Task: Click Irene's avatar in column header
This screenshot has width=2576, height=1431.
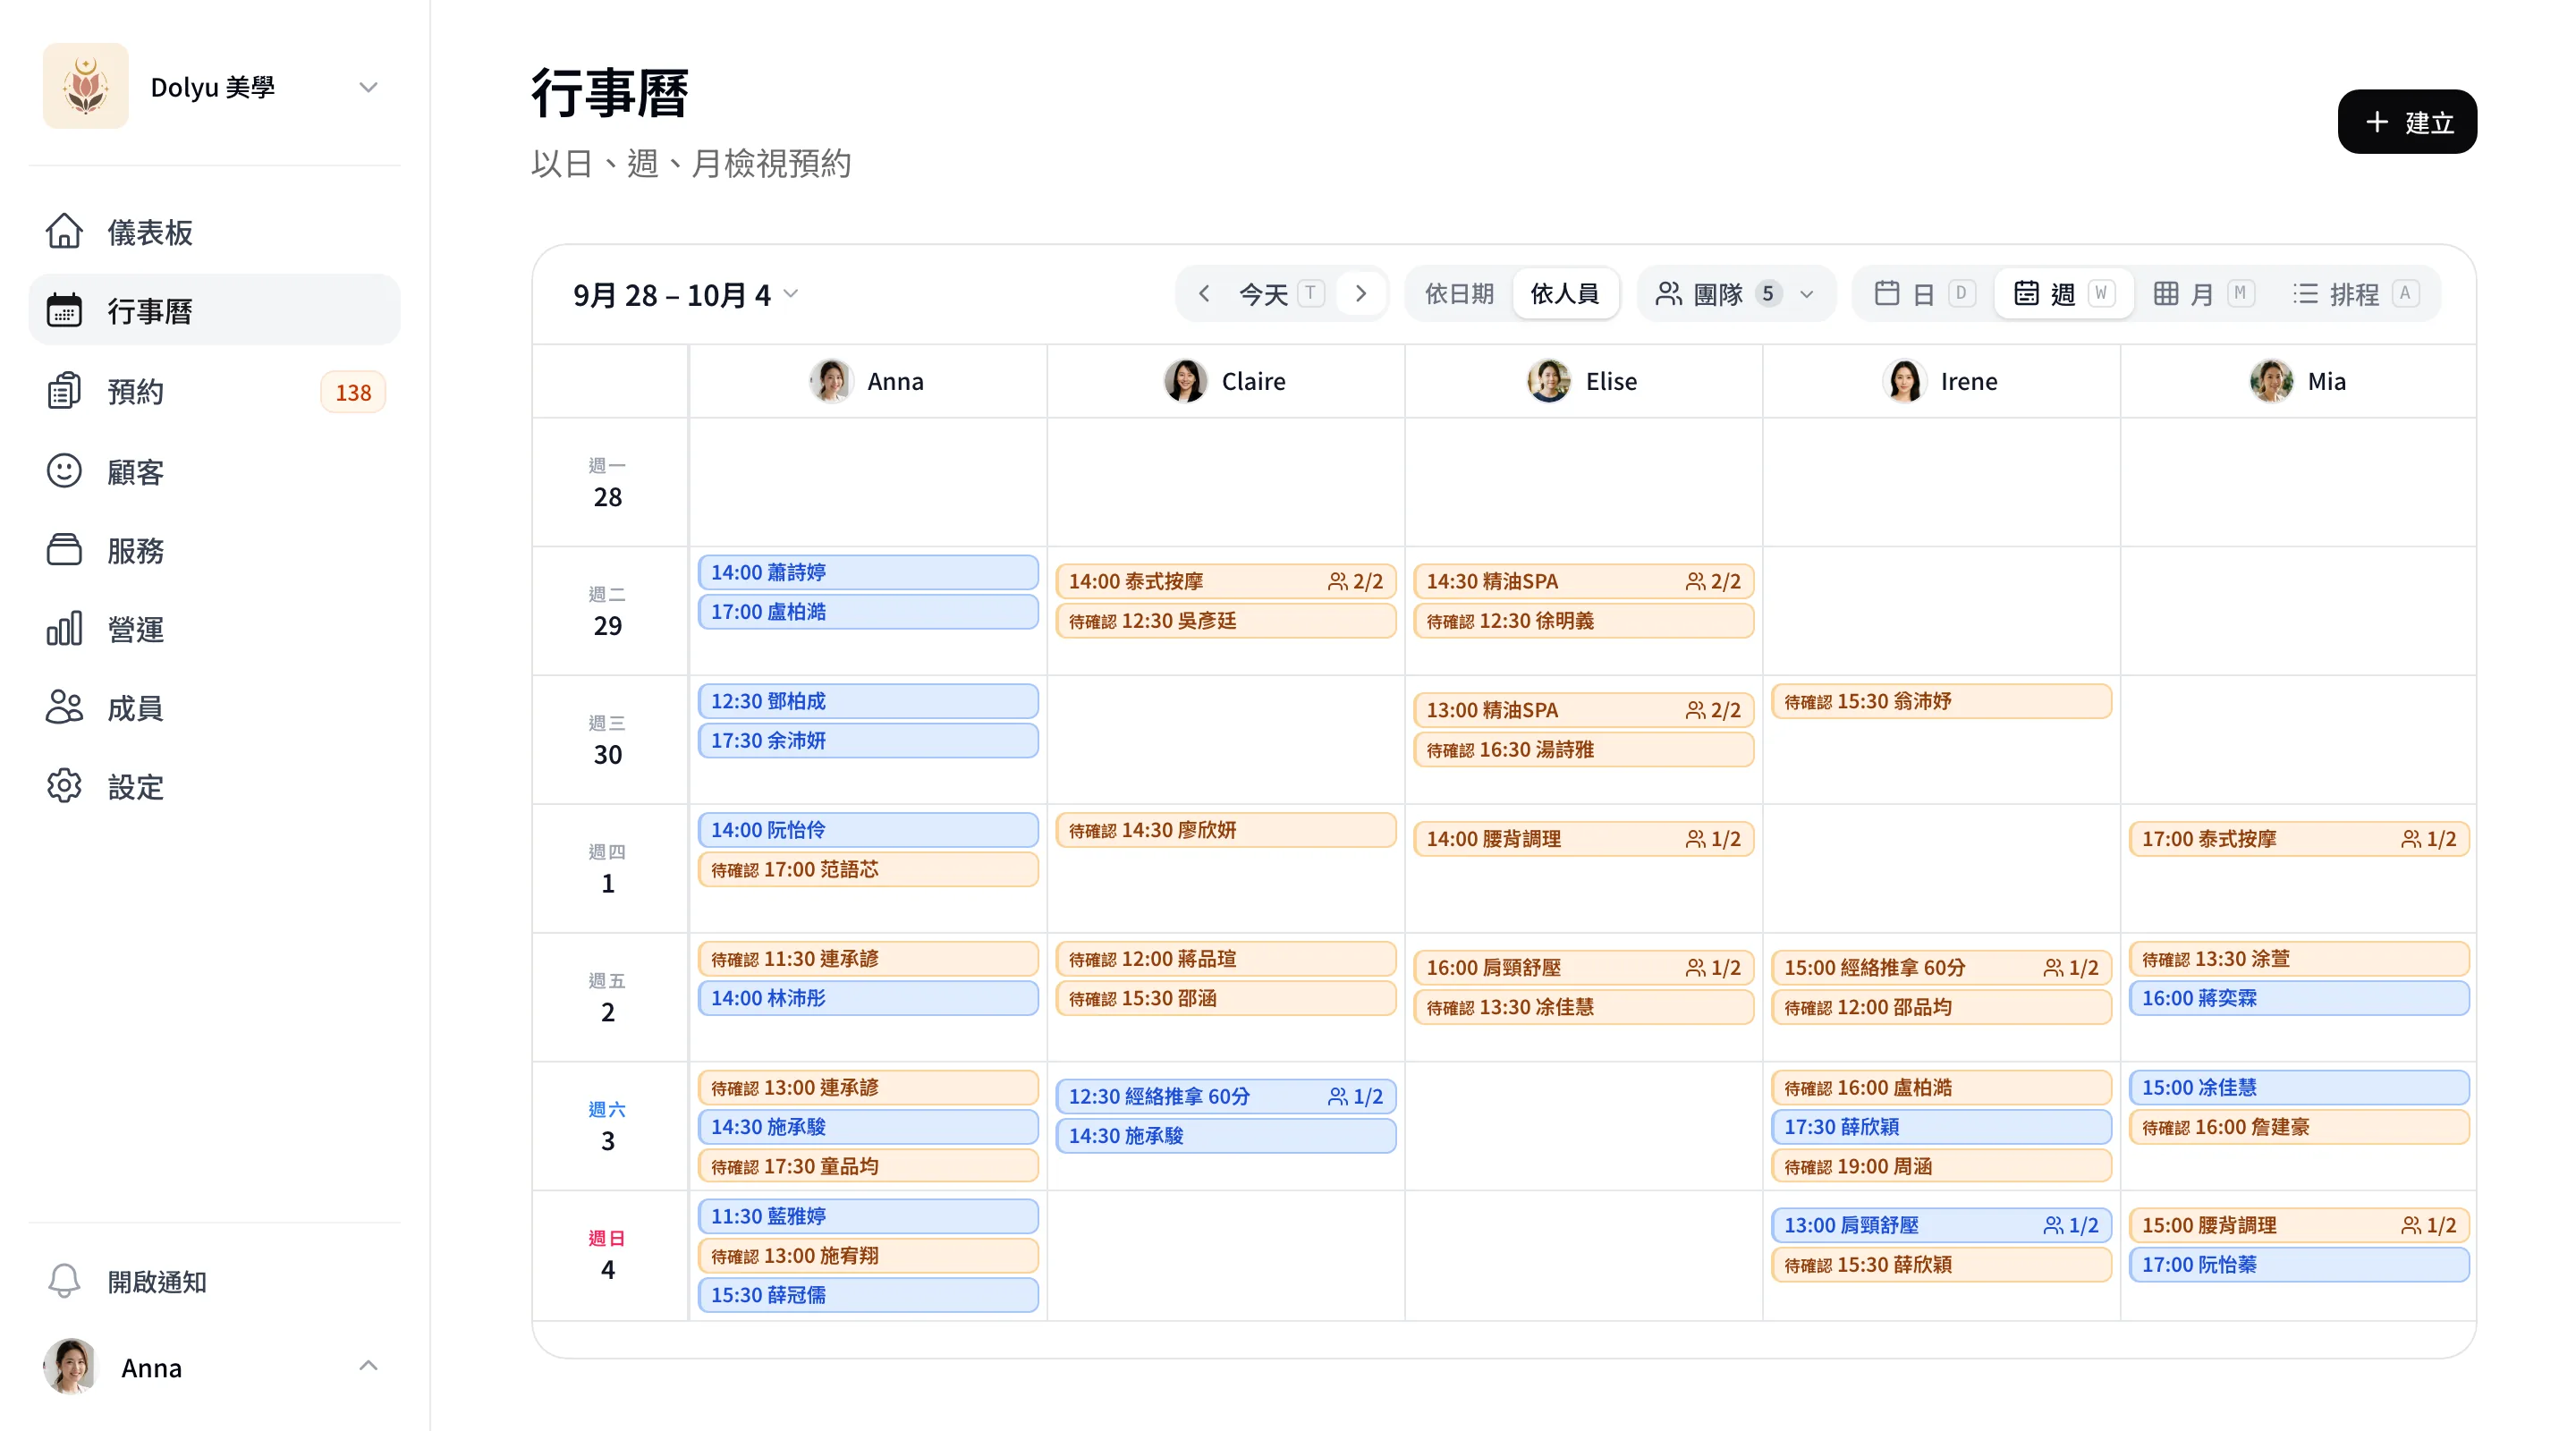Action: [1904, 381]
